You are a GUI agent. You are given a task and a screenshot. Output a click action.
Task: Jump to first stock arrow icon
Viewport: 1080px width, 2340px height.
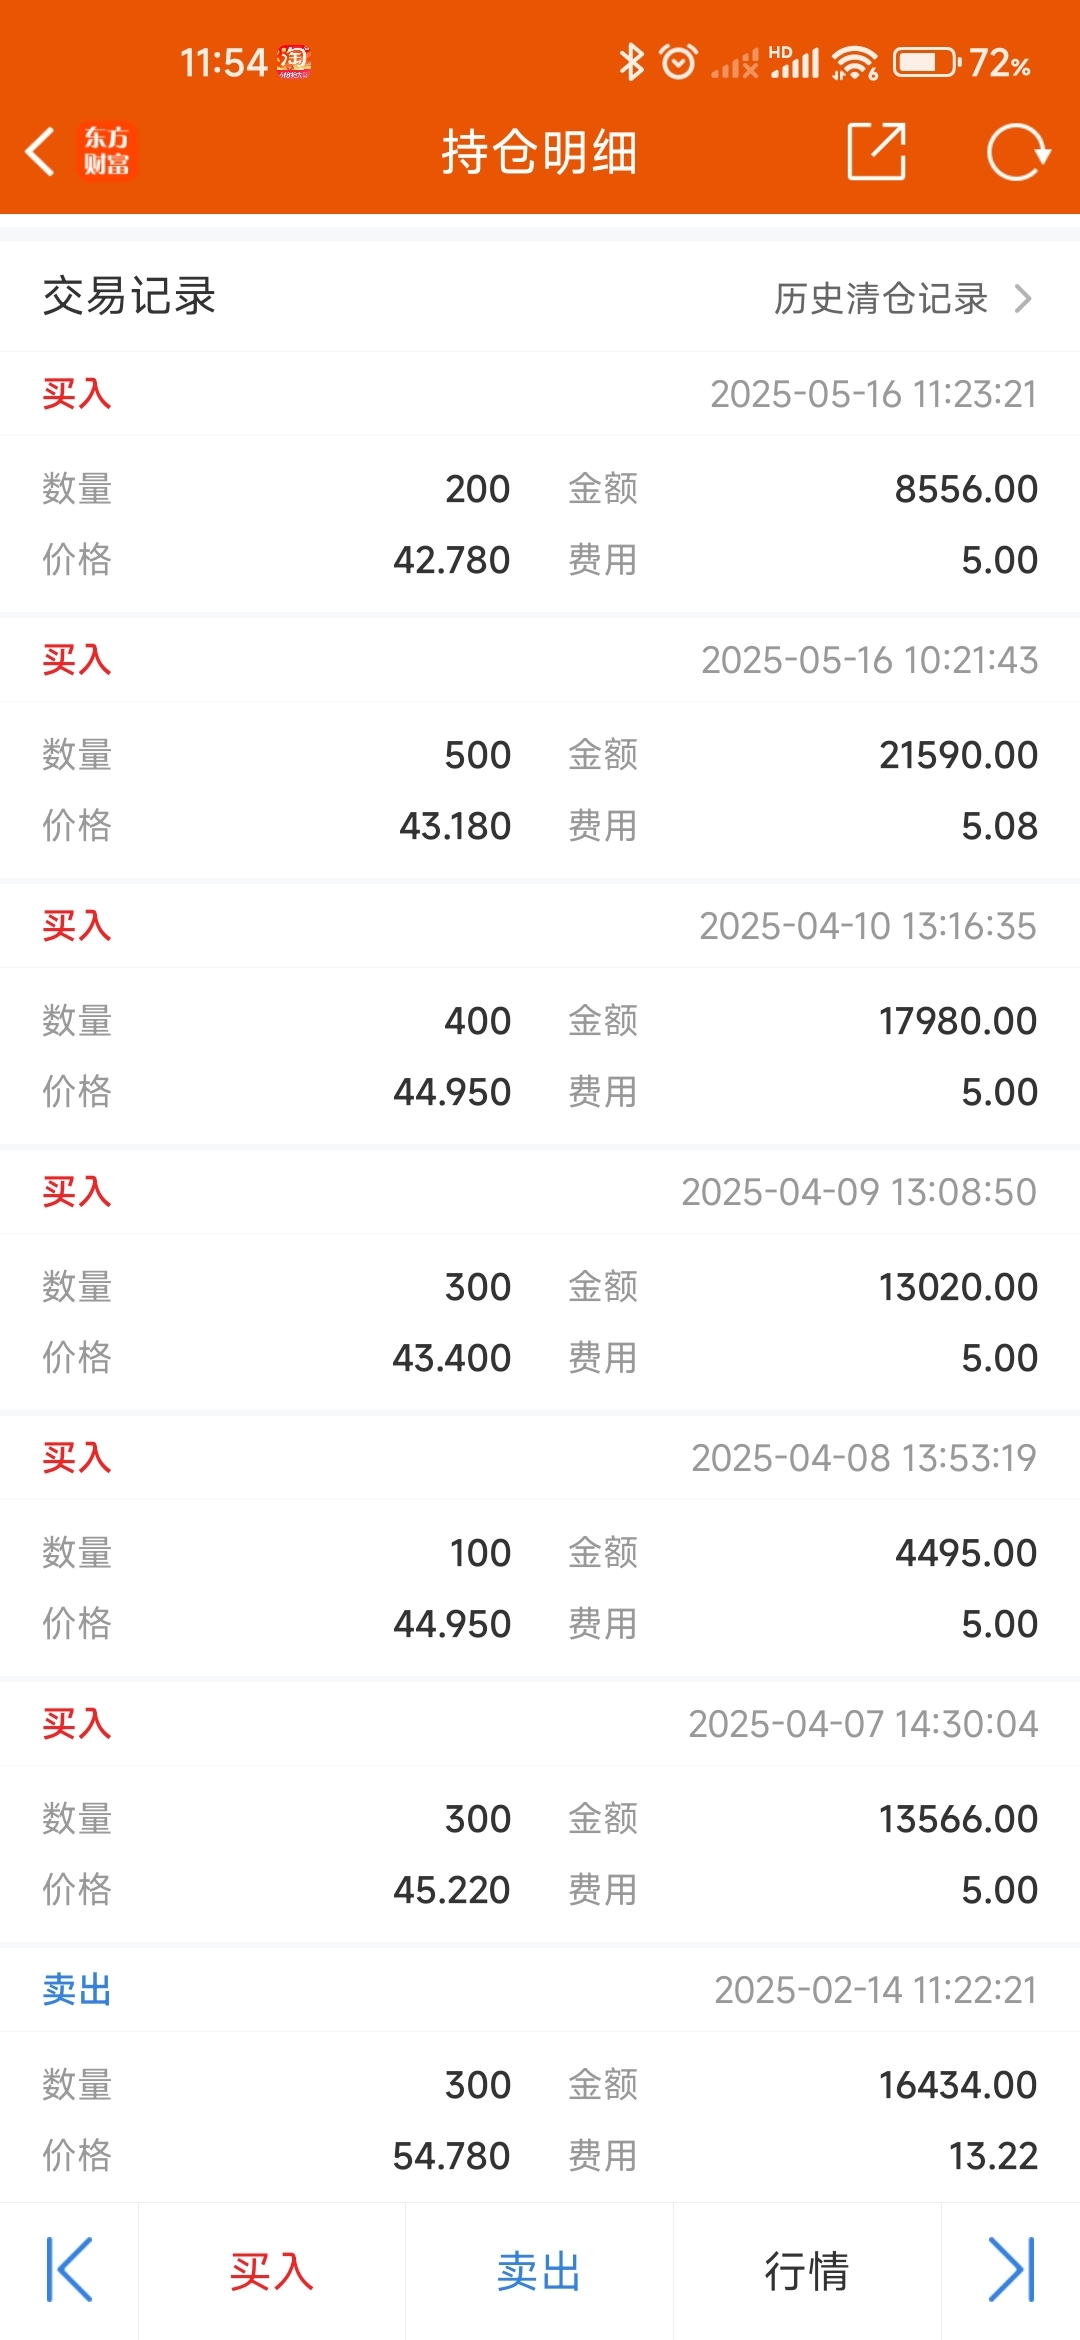tap(69, 2269)
